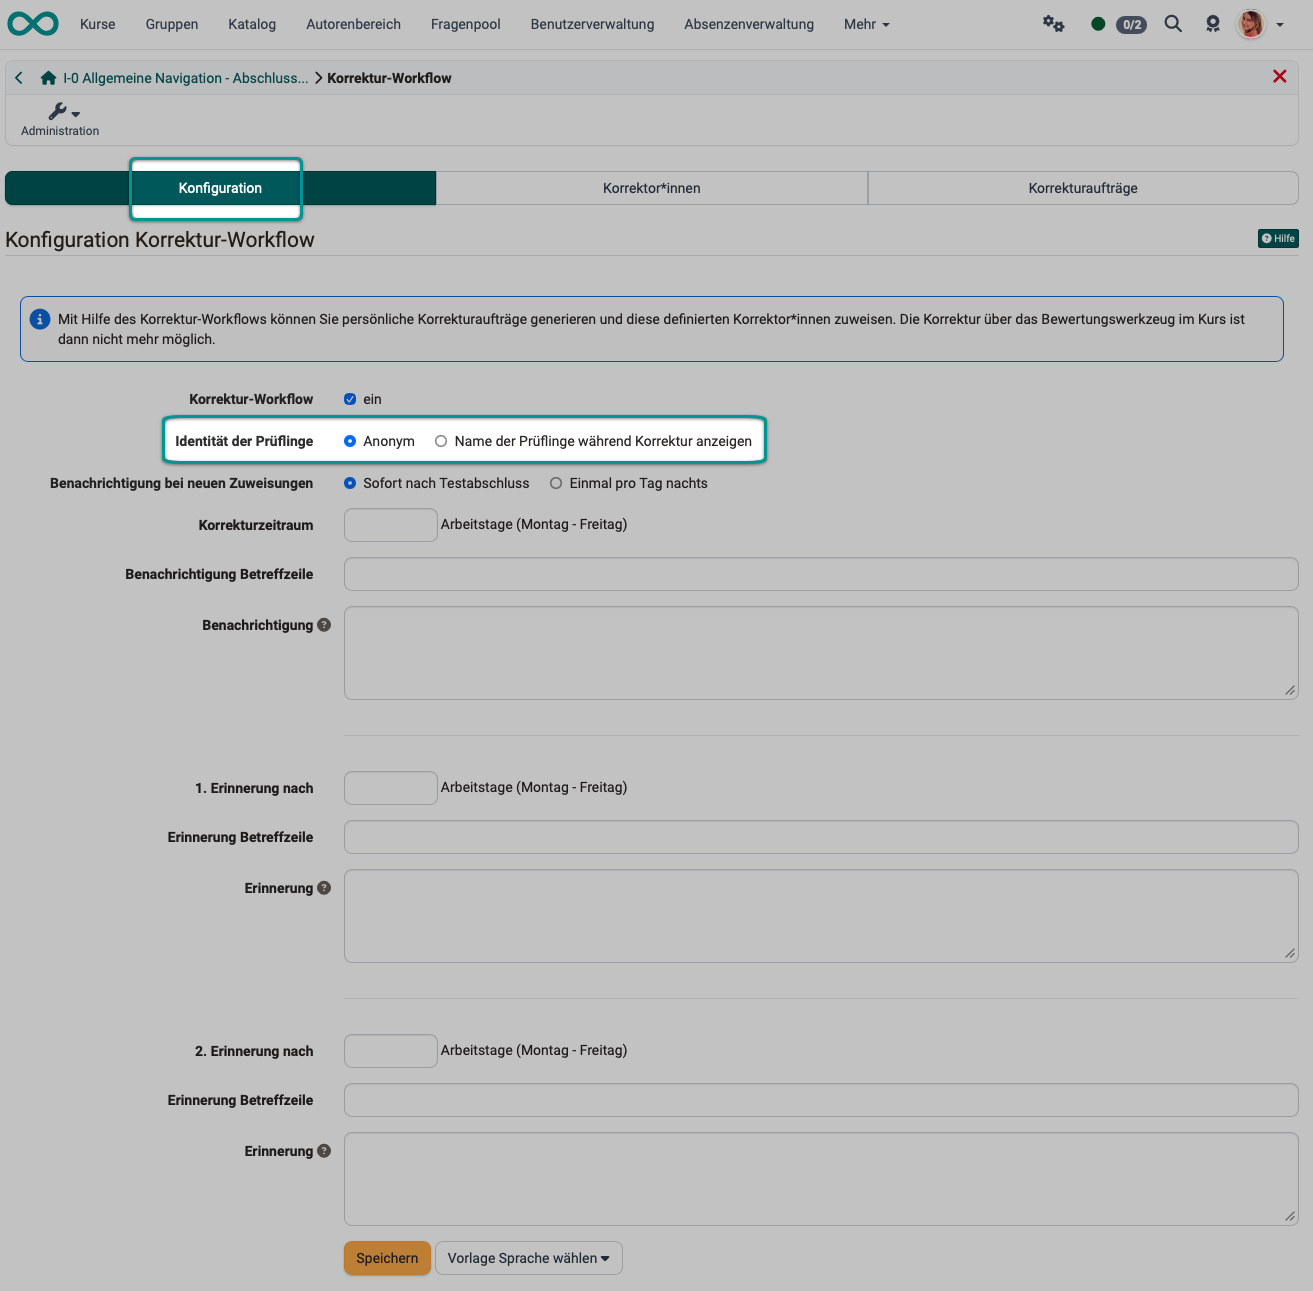The image size is (1313, 1291).
Task: Click the second Erinnerung Betreffzeile field
Action: (821, 1100)
